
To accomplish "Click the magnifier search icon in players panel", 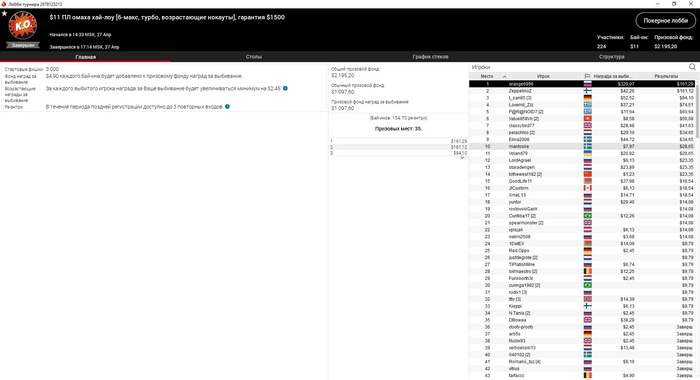I will pos(692,67).
